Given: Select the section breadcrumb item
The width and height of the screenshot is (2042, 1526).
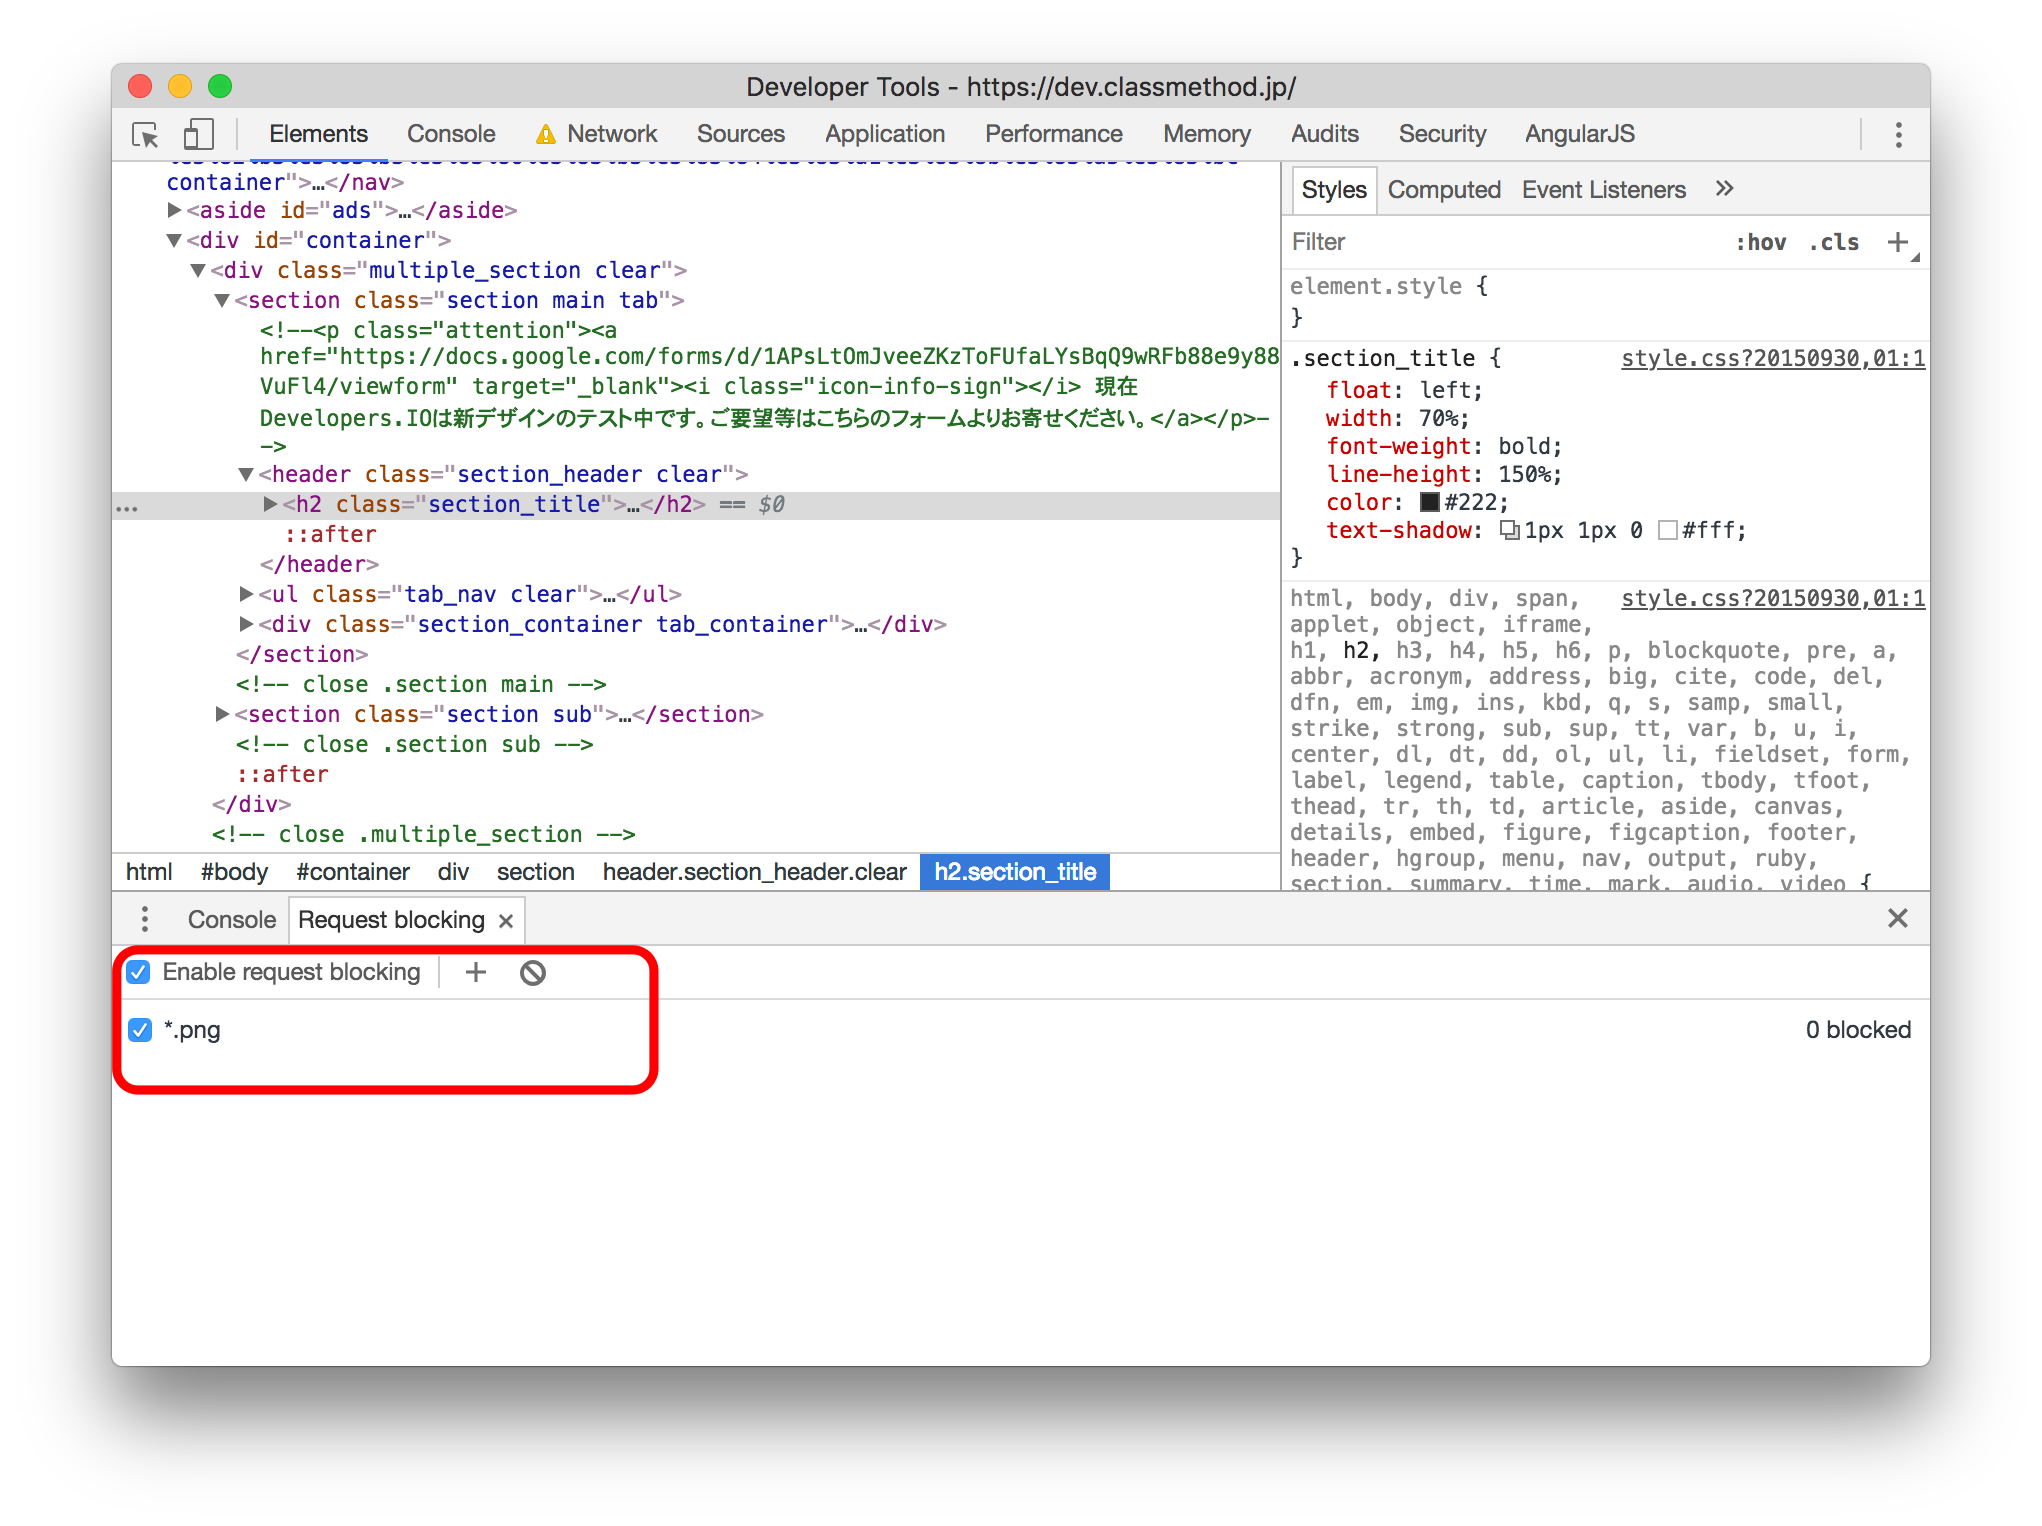Looking at the screenshot, I should [535, 872].
